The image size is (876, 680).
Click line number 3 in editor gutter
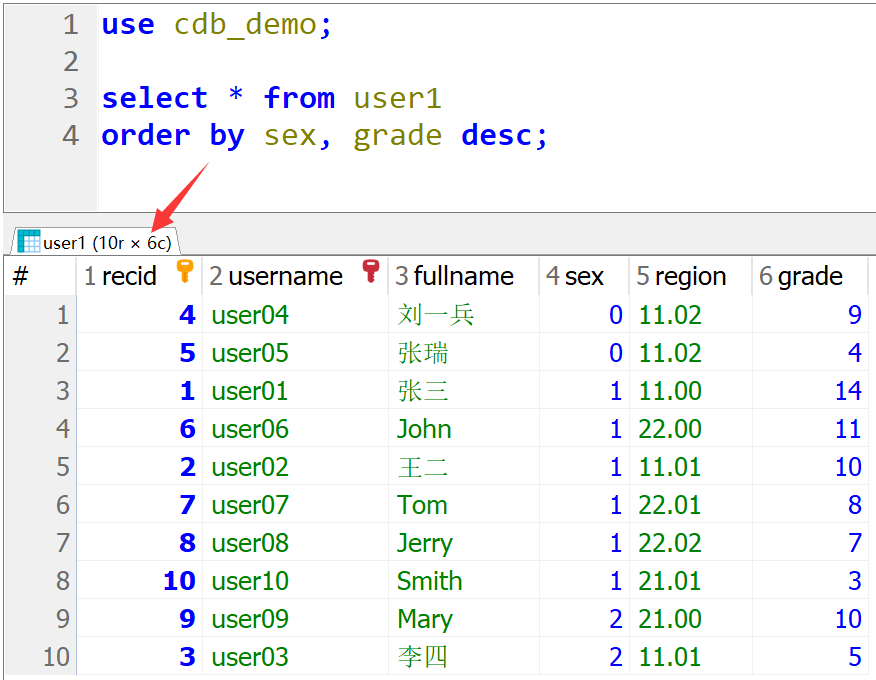point(70,98)
